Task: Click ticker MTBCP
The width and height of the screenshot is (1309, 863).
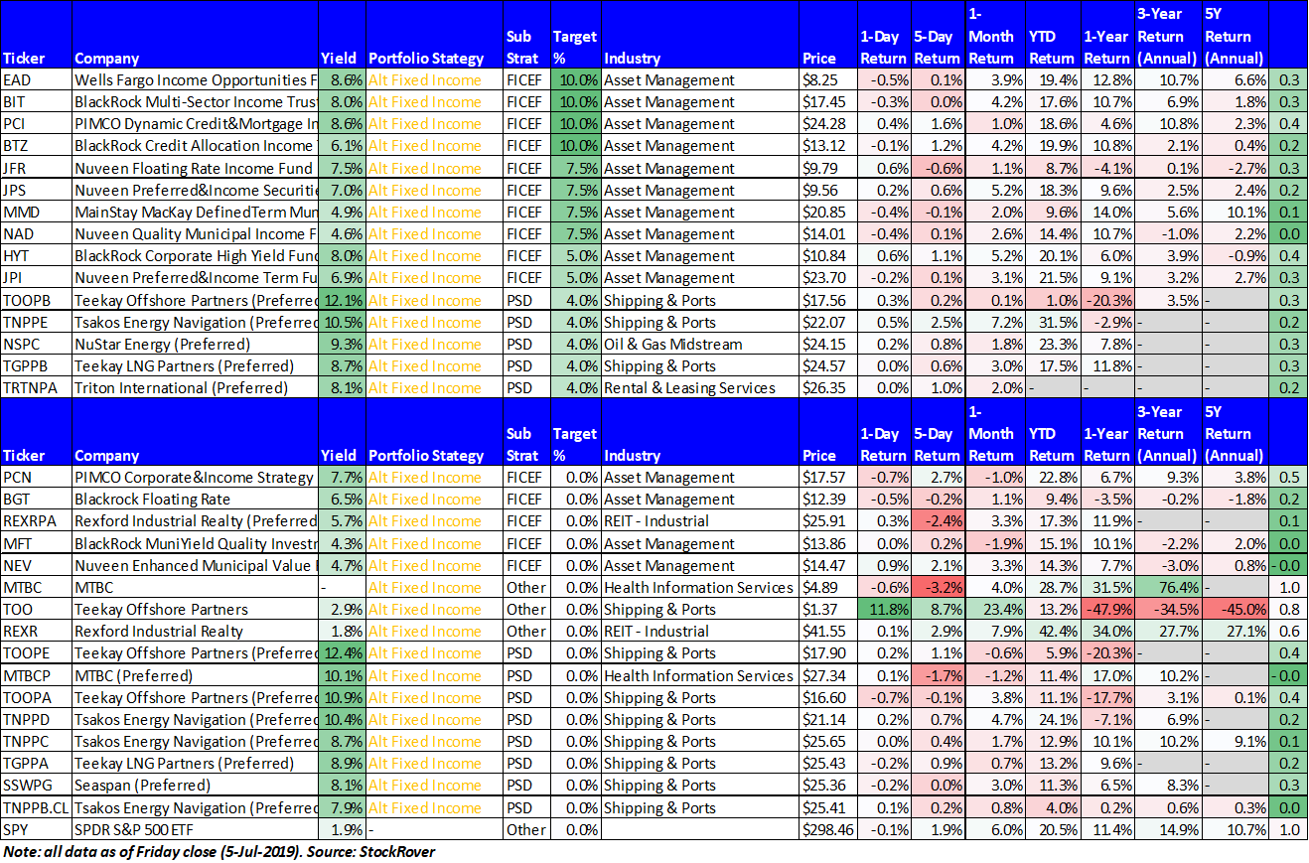Action: [x=36, y=675]
